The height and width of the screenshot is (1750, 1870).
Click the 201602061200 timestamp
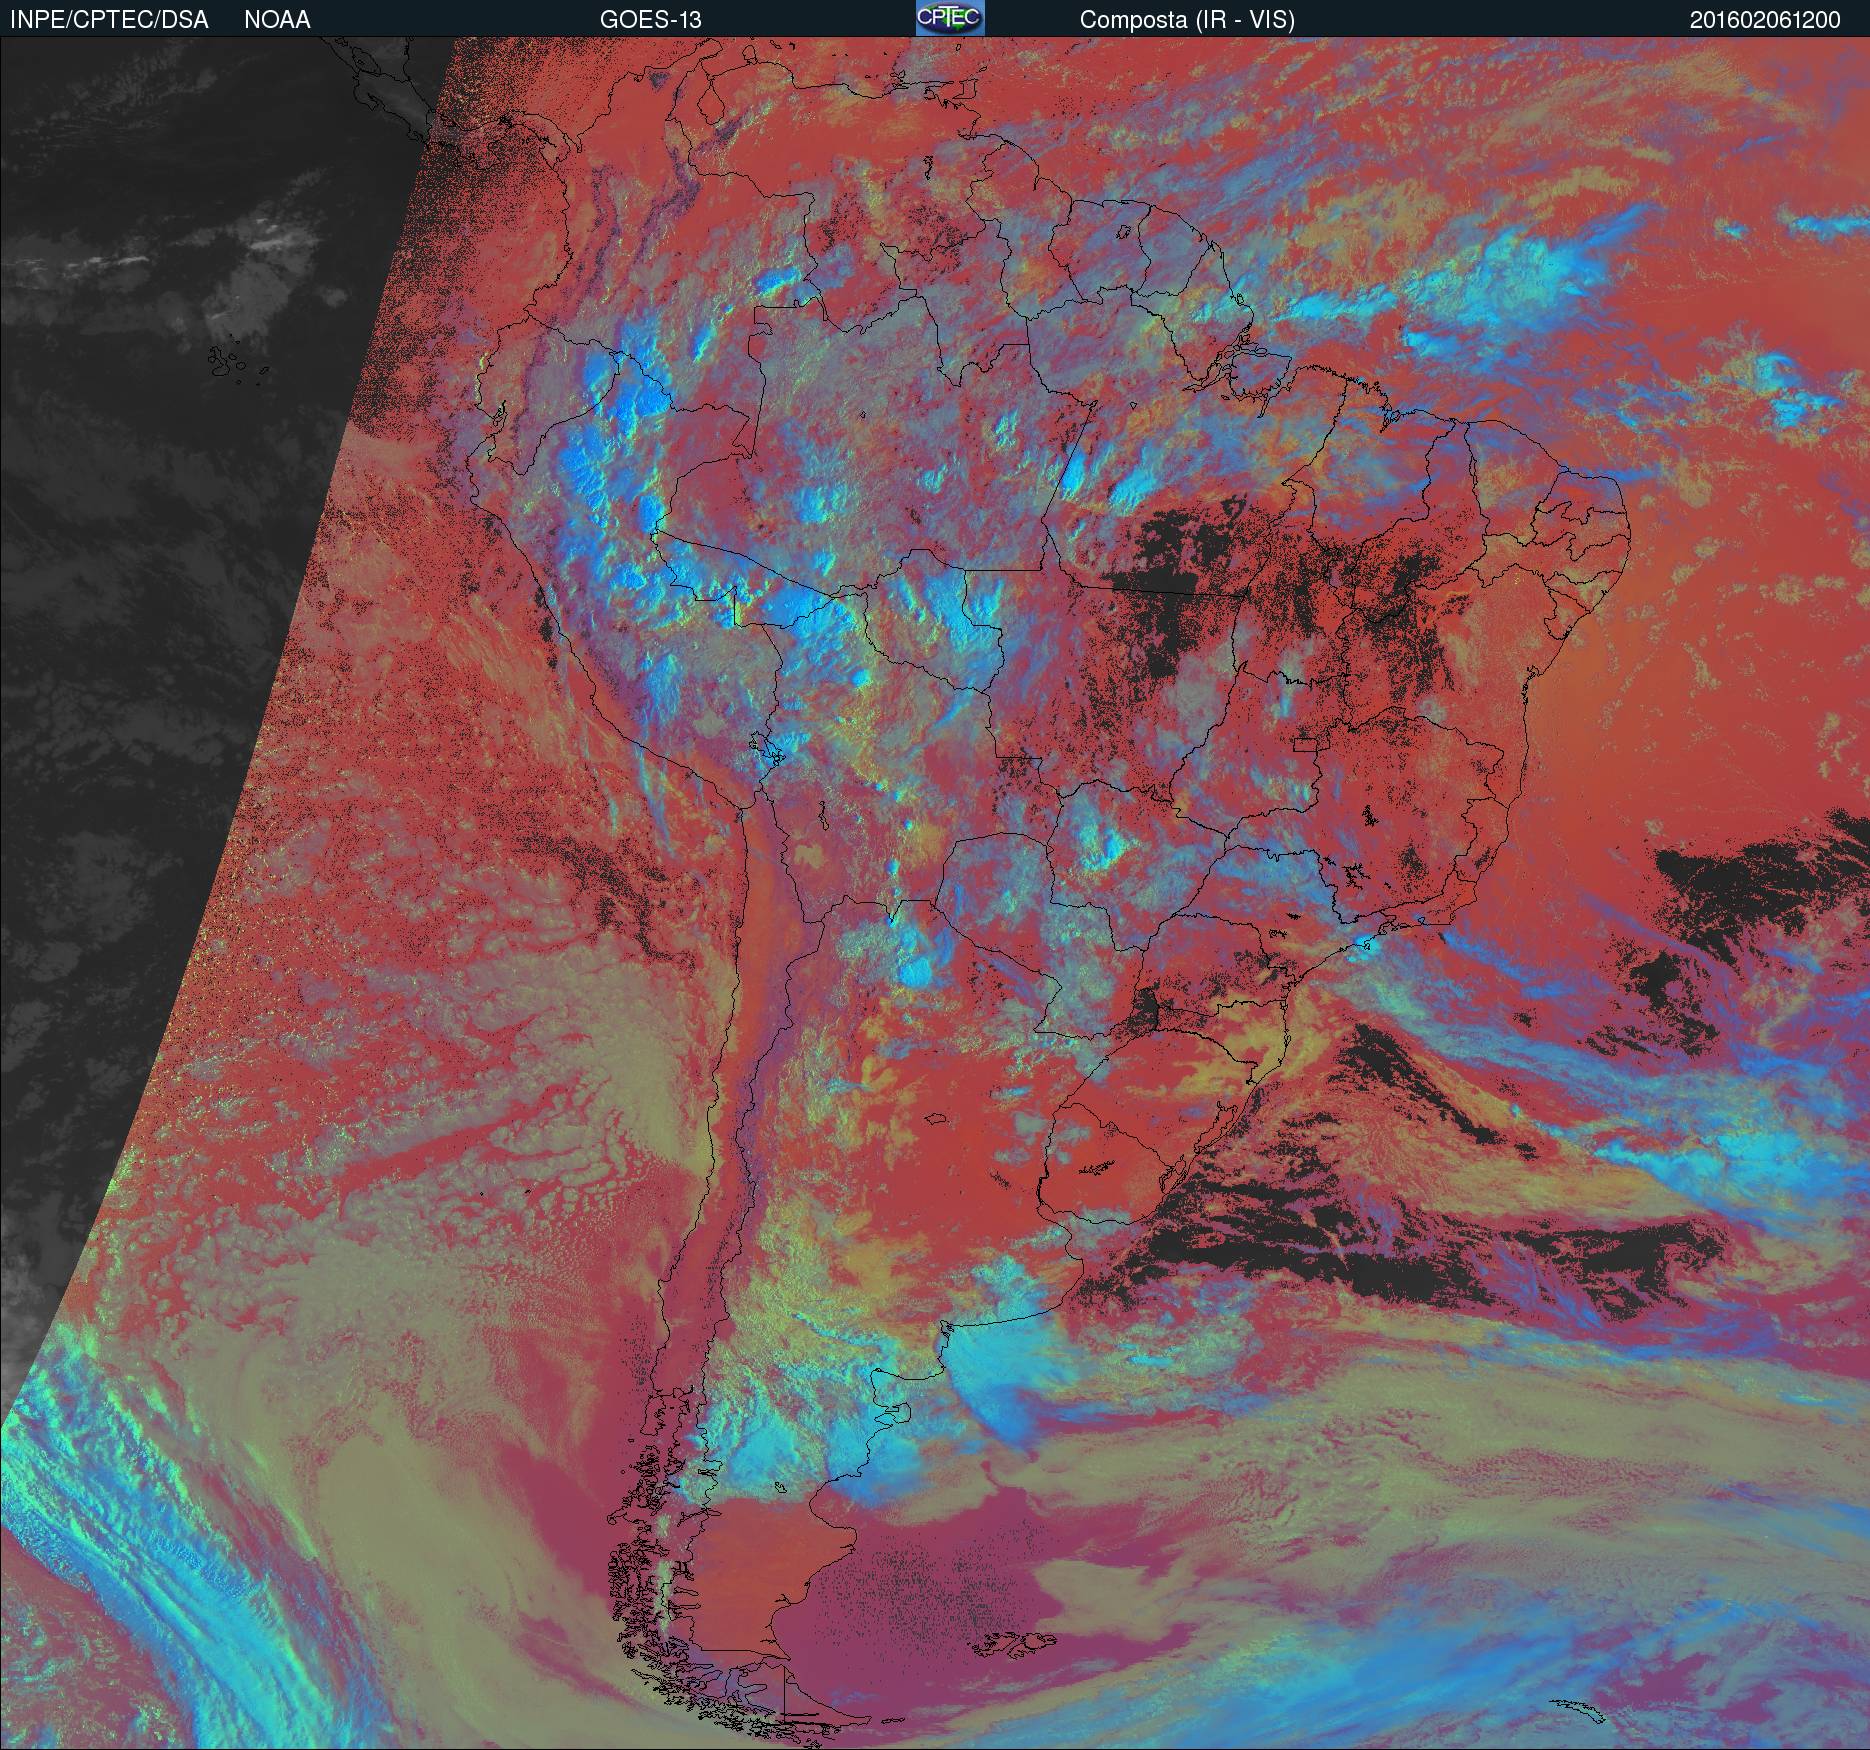(x=1765, y=20)
